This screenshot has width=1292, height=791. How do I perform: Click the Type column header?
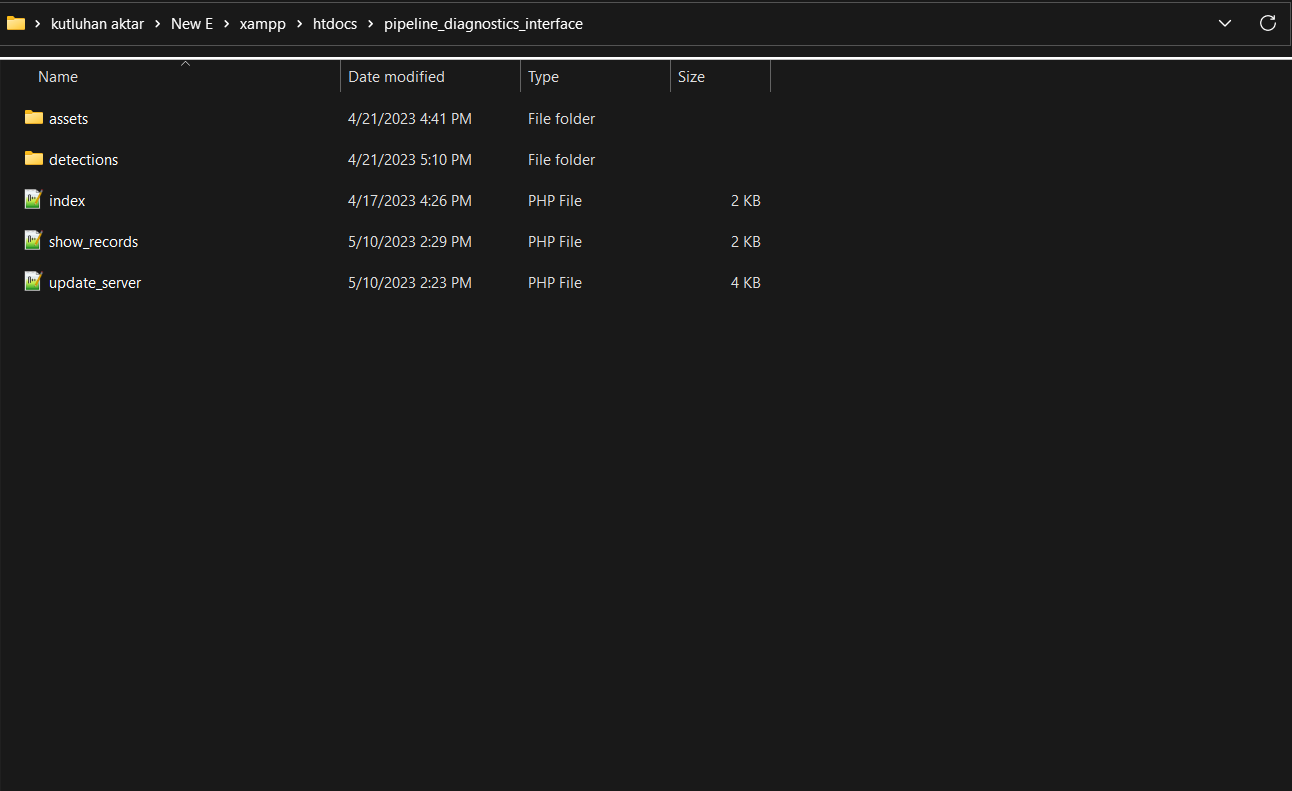[x=543, y=76]
